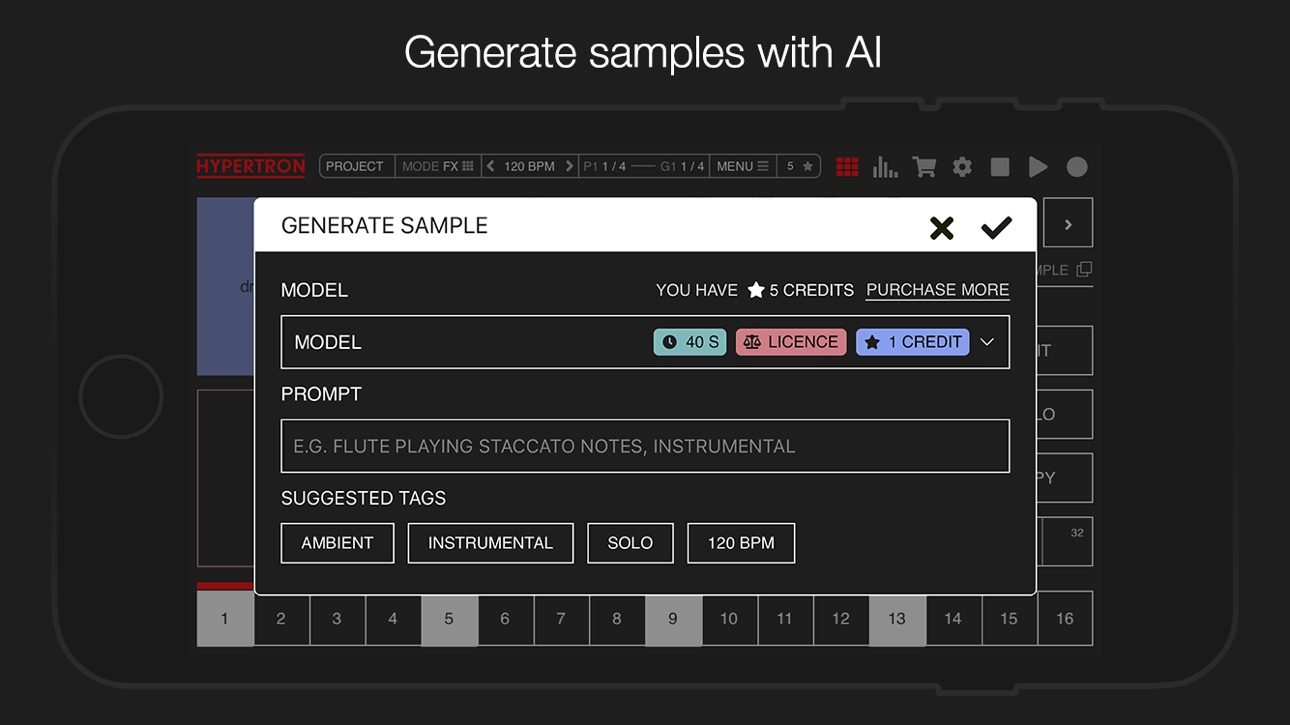Toggle sequencer step 3

point(337,619)
